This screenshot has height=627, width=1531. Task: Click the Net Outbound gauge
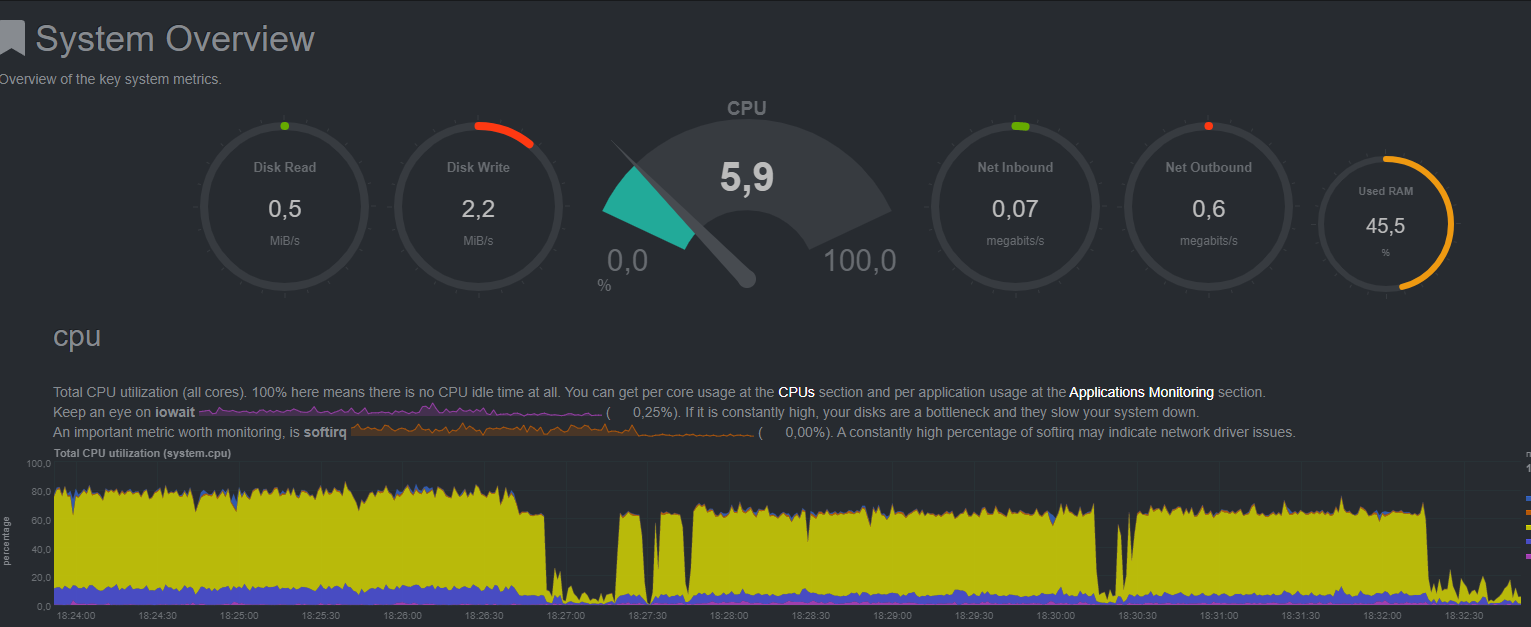point(1208,207)
